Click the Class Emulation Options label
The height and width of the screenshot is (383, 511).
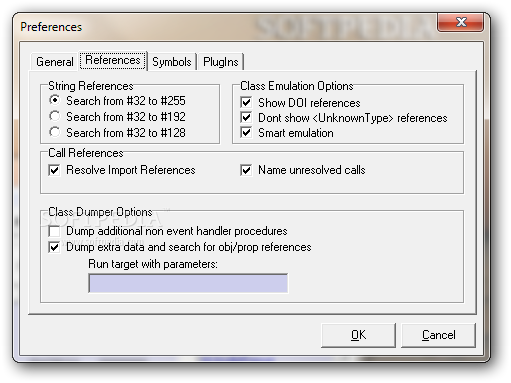(x=297, y=86)
